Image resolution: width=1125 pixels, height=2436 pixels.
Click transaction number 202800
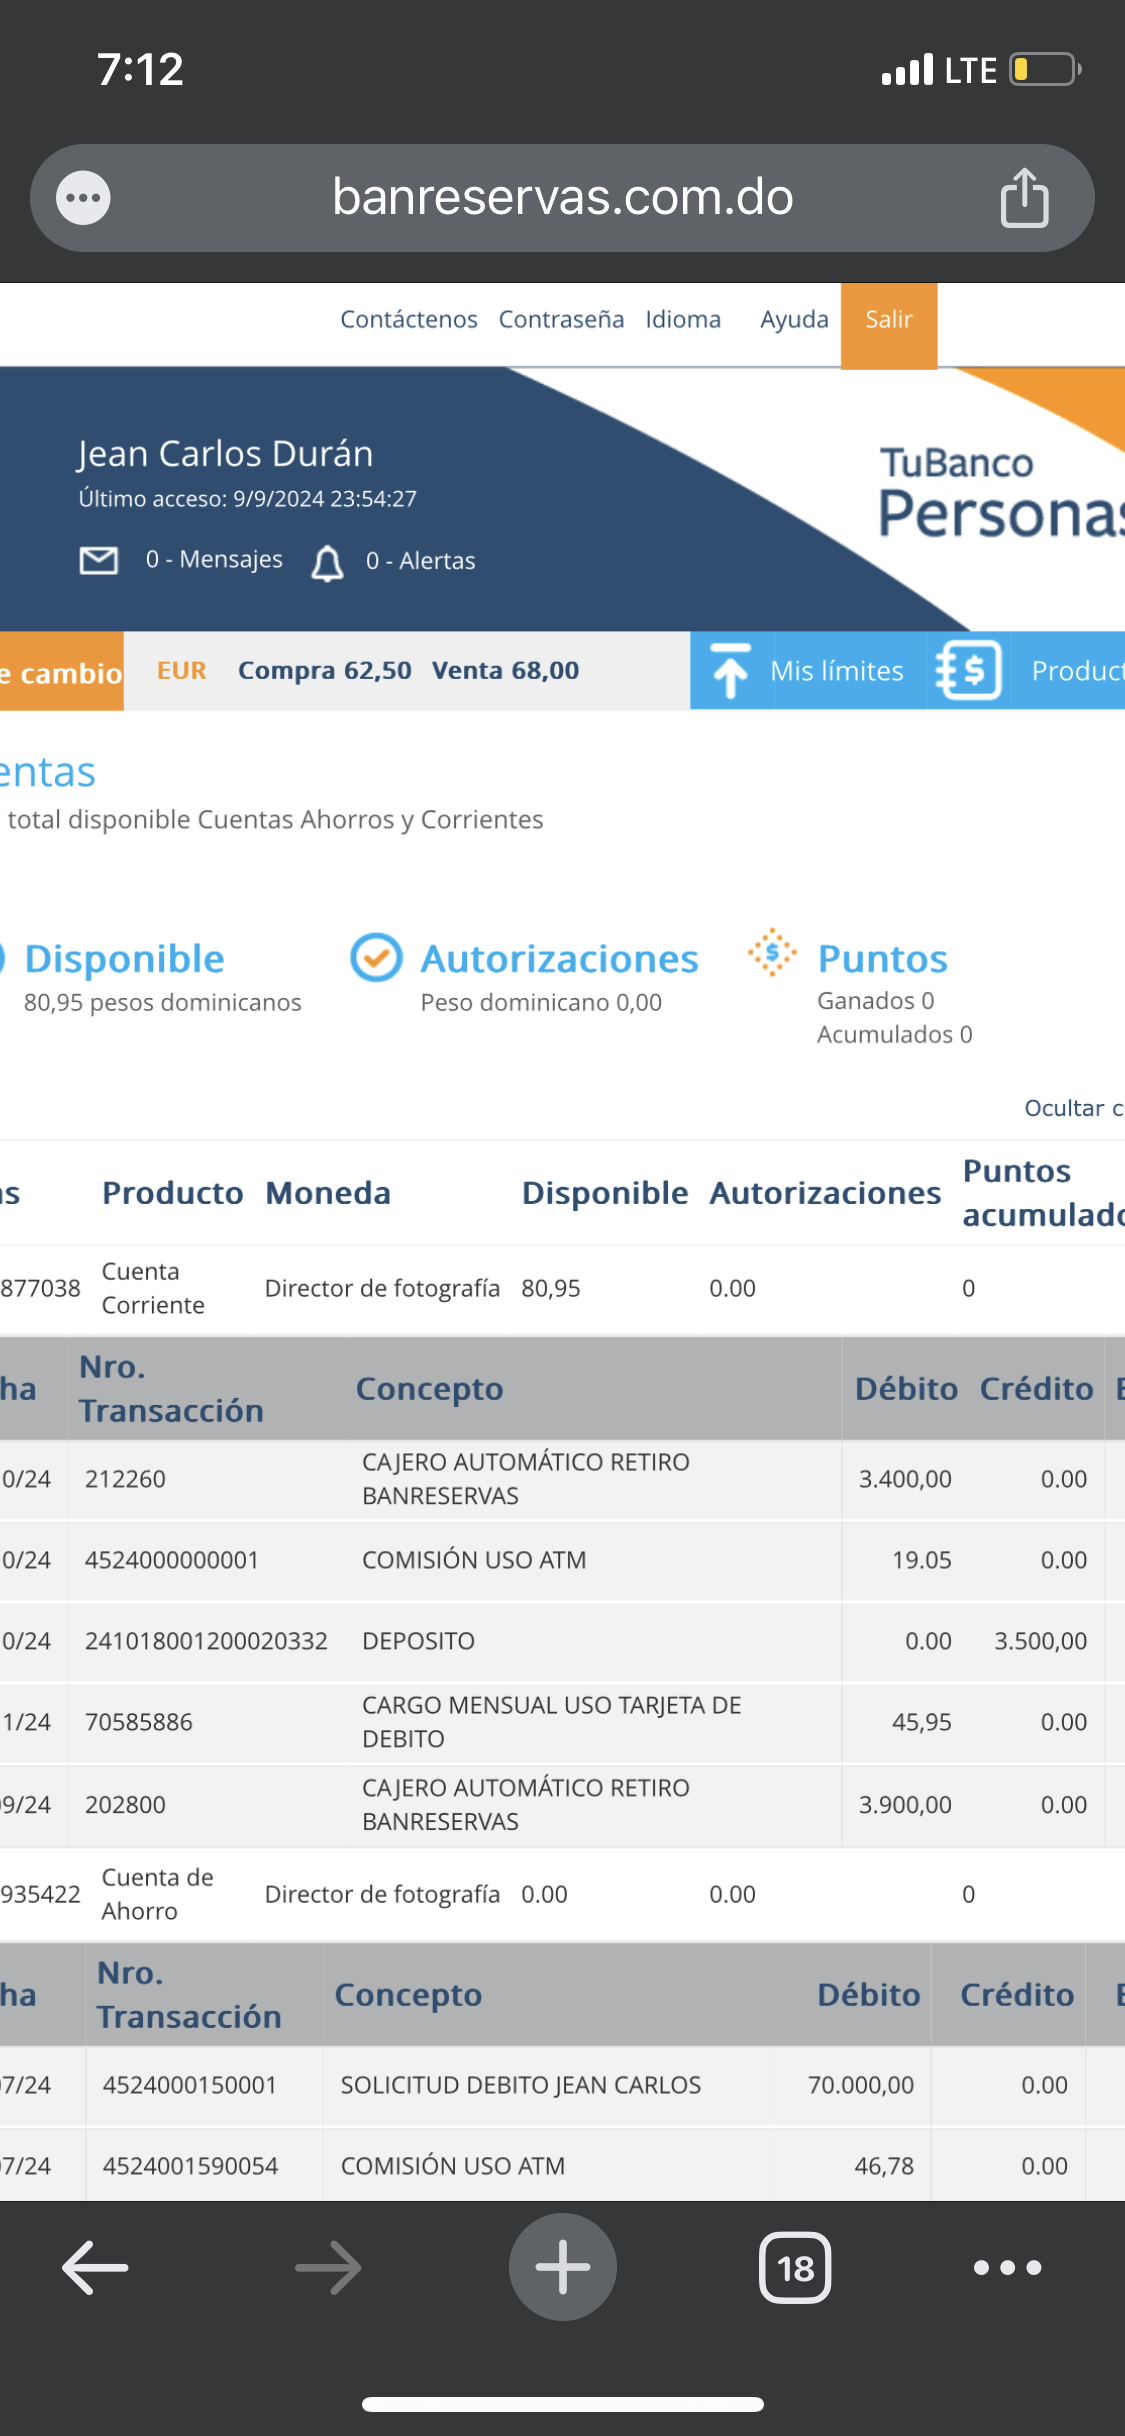(125, 1805)
